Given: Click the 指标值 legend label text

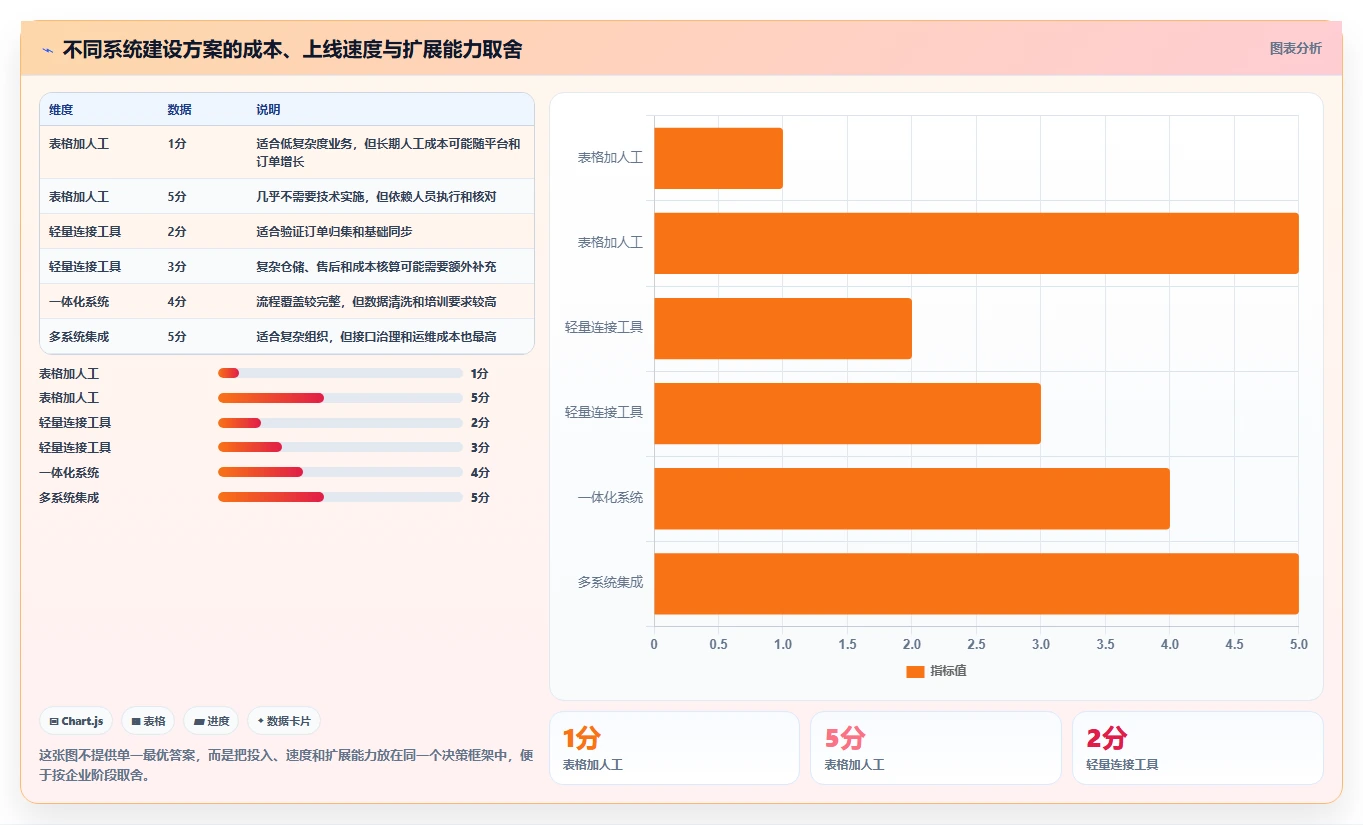Looking at the screenshot, I should click(948, 671).
